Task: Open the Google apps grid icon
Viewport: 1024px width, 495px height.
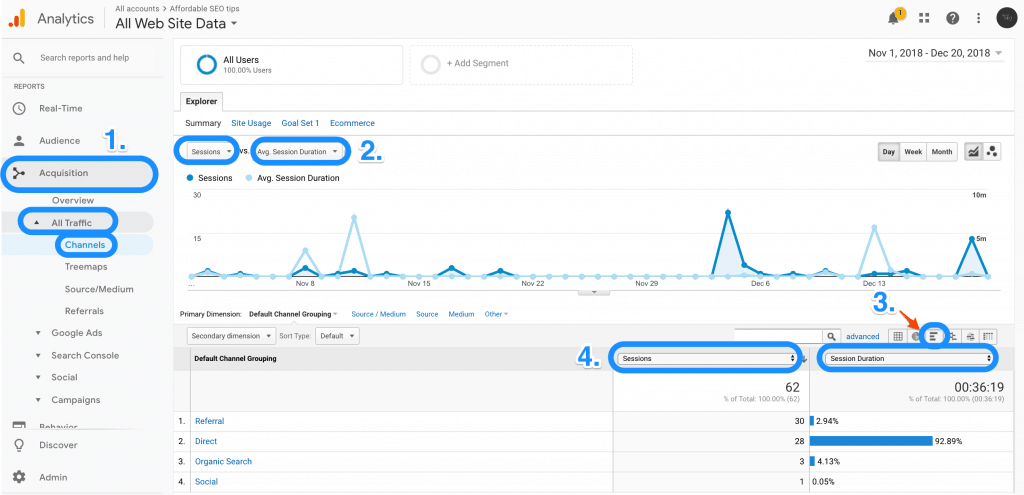Action: coord(923,18)
